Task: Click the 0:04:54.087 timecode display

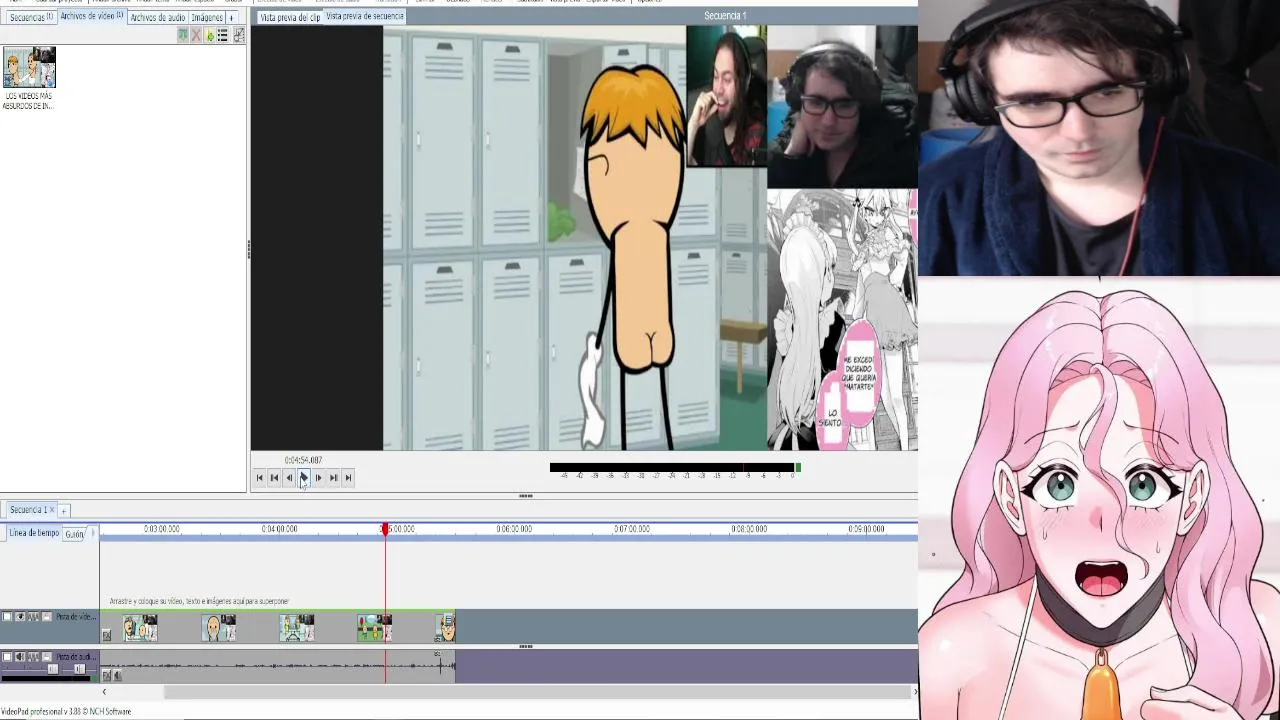Action: (x=303, y=460)
